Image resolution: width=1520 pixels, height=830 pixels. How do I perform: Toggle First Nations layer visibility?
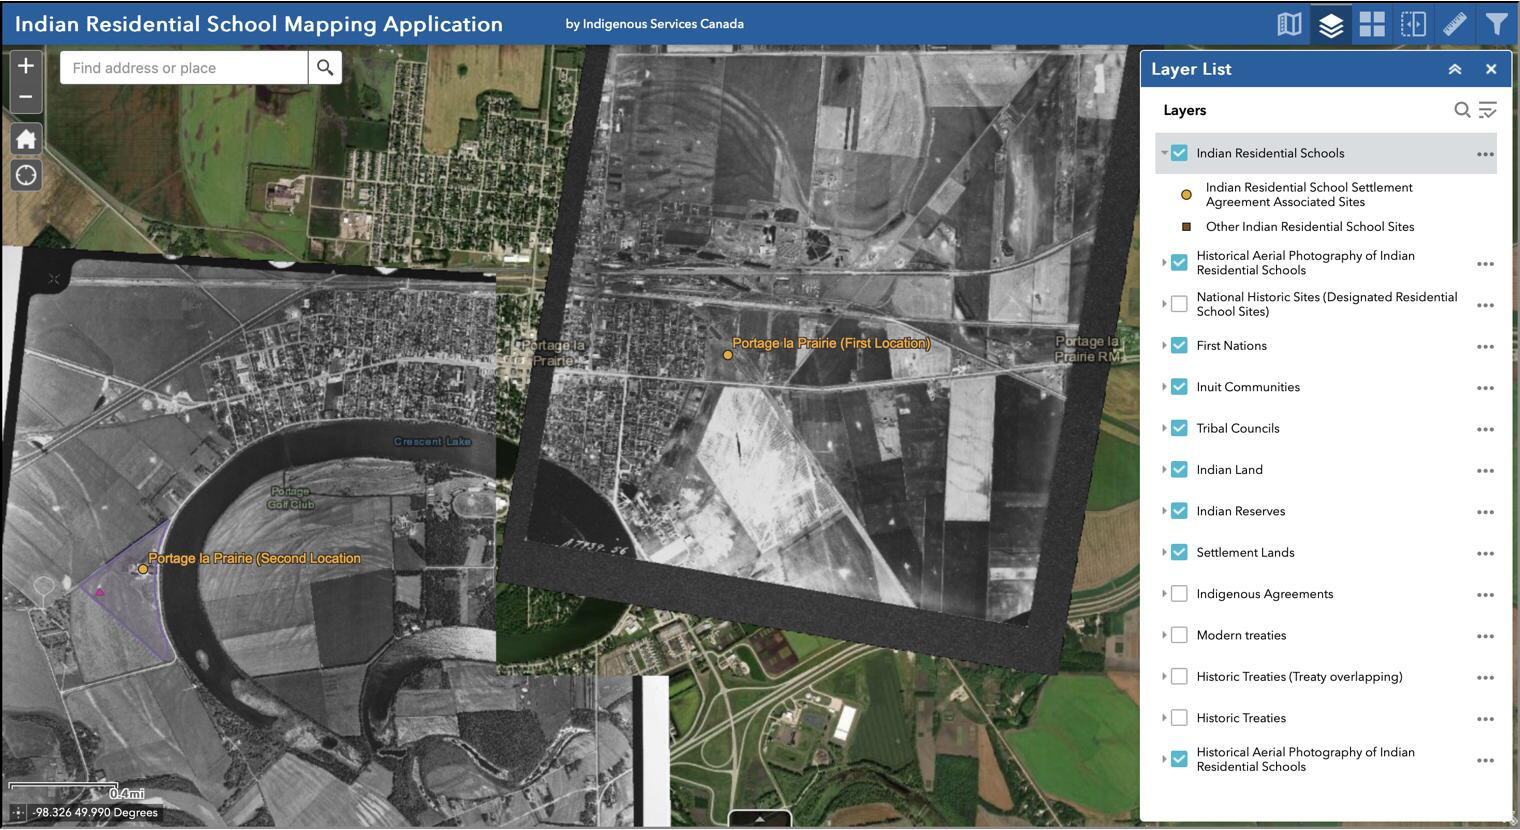point(1179,345)
